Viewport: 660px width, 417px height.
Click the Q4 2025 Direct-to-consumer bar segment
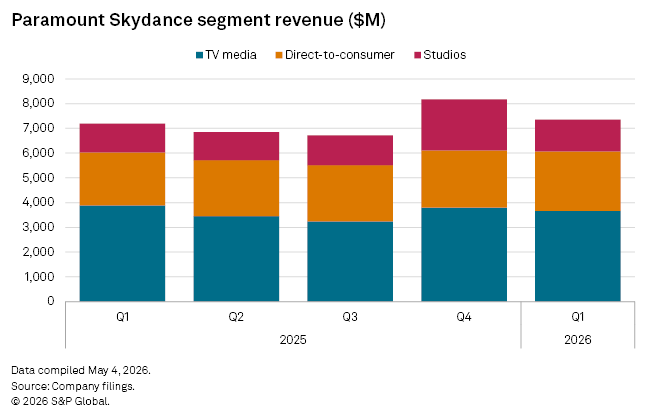pyautogui.click(x=464, y=179)
